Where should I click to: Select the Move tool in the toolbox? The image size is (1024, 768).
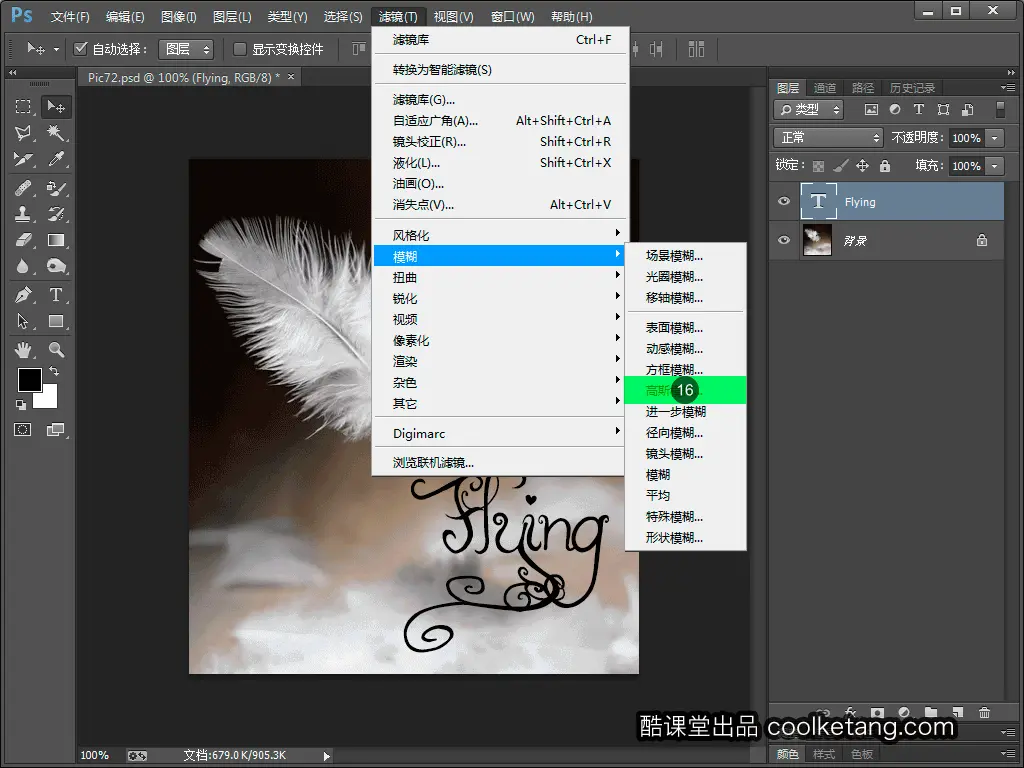coord(56,106)
